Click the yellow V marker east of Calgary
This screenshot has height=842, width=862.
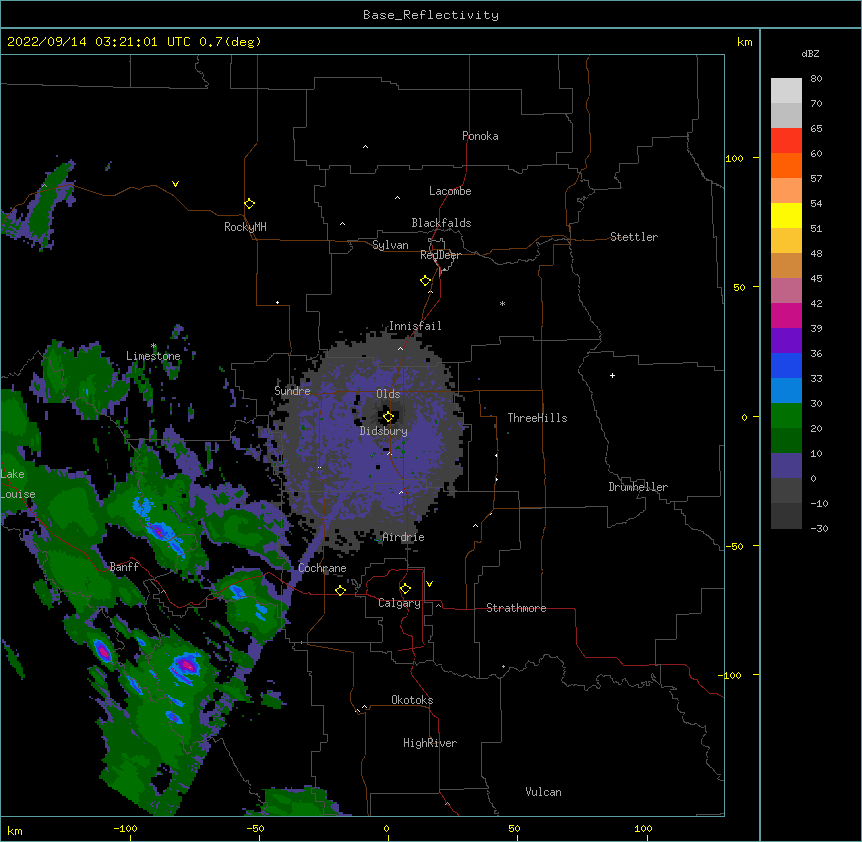coord(429,584)
